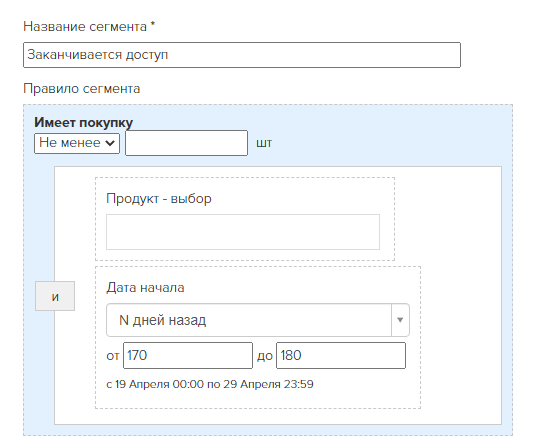Viewport: 545px width, 448px height.
Task: Click the 'от' field containing 170
Action: tap(188, 356)
